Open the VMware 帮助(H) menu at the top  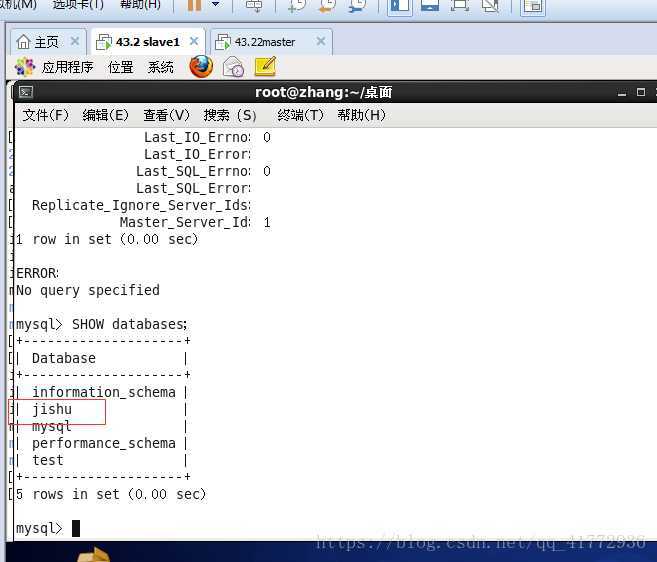[140, 5]
